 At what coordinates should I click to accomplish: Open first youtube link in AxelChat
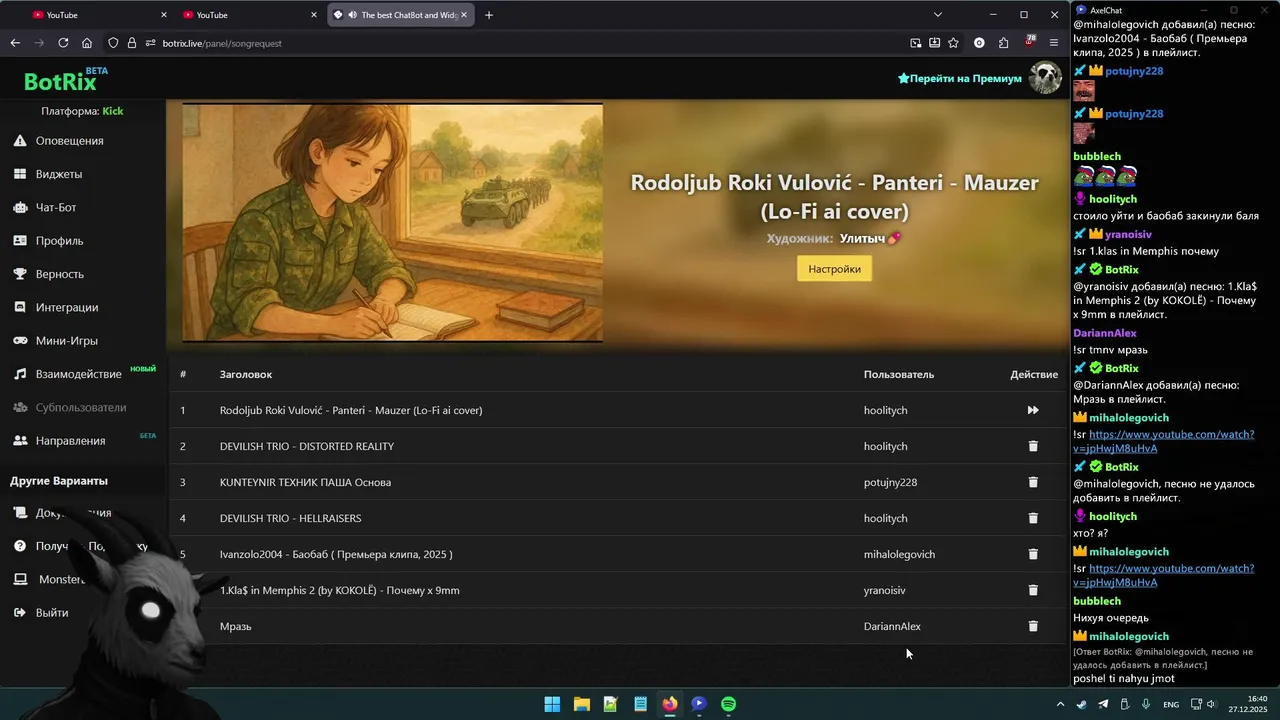pyautogui.click(x=1165, y=441)
